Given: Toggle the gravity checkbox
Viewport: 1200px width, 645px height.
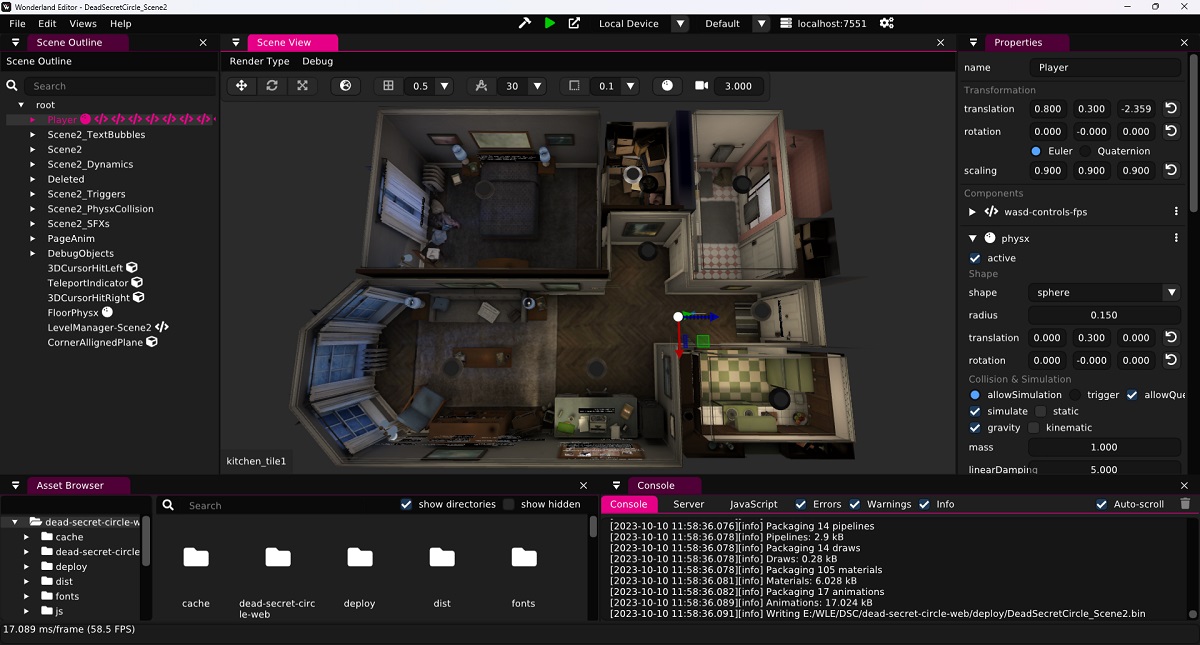Looking at the screenshot, I should [x=975, y=427].
